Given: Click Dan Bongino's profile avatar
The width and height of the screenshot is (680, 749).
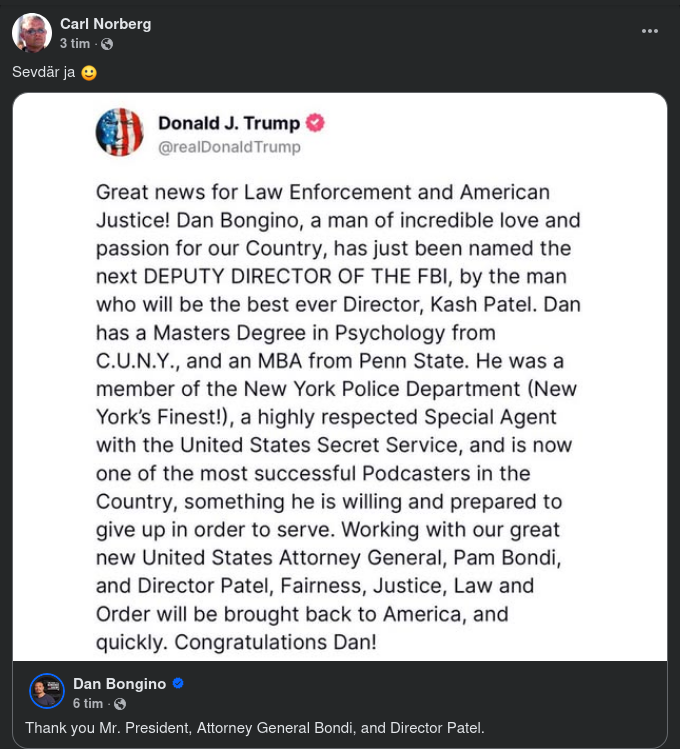Looking at the screenshot, I should (x=47, y=691).
